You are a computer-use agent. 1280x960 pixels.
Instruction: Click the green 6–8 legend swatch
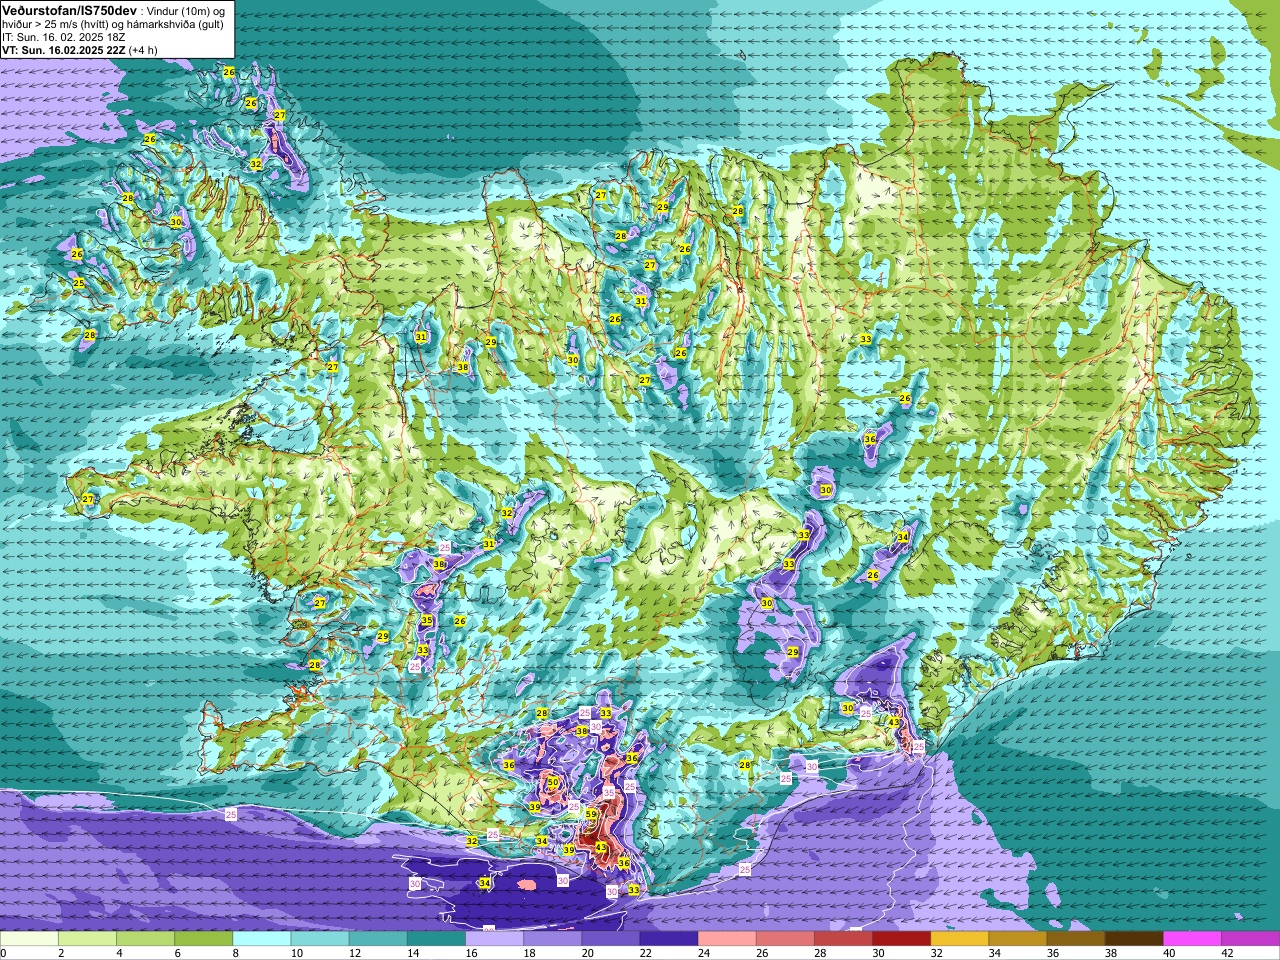coord(203,939)
